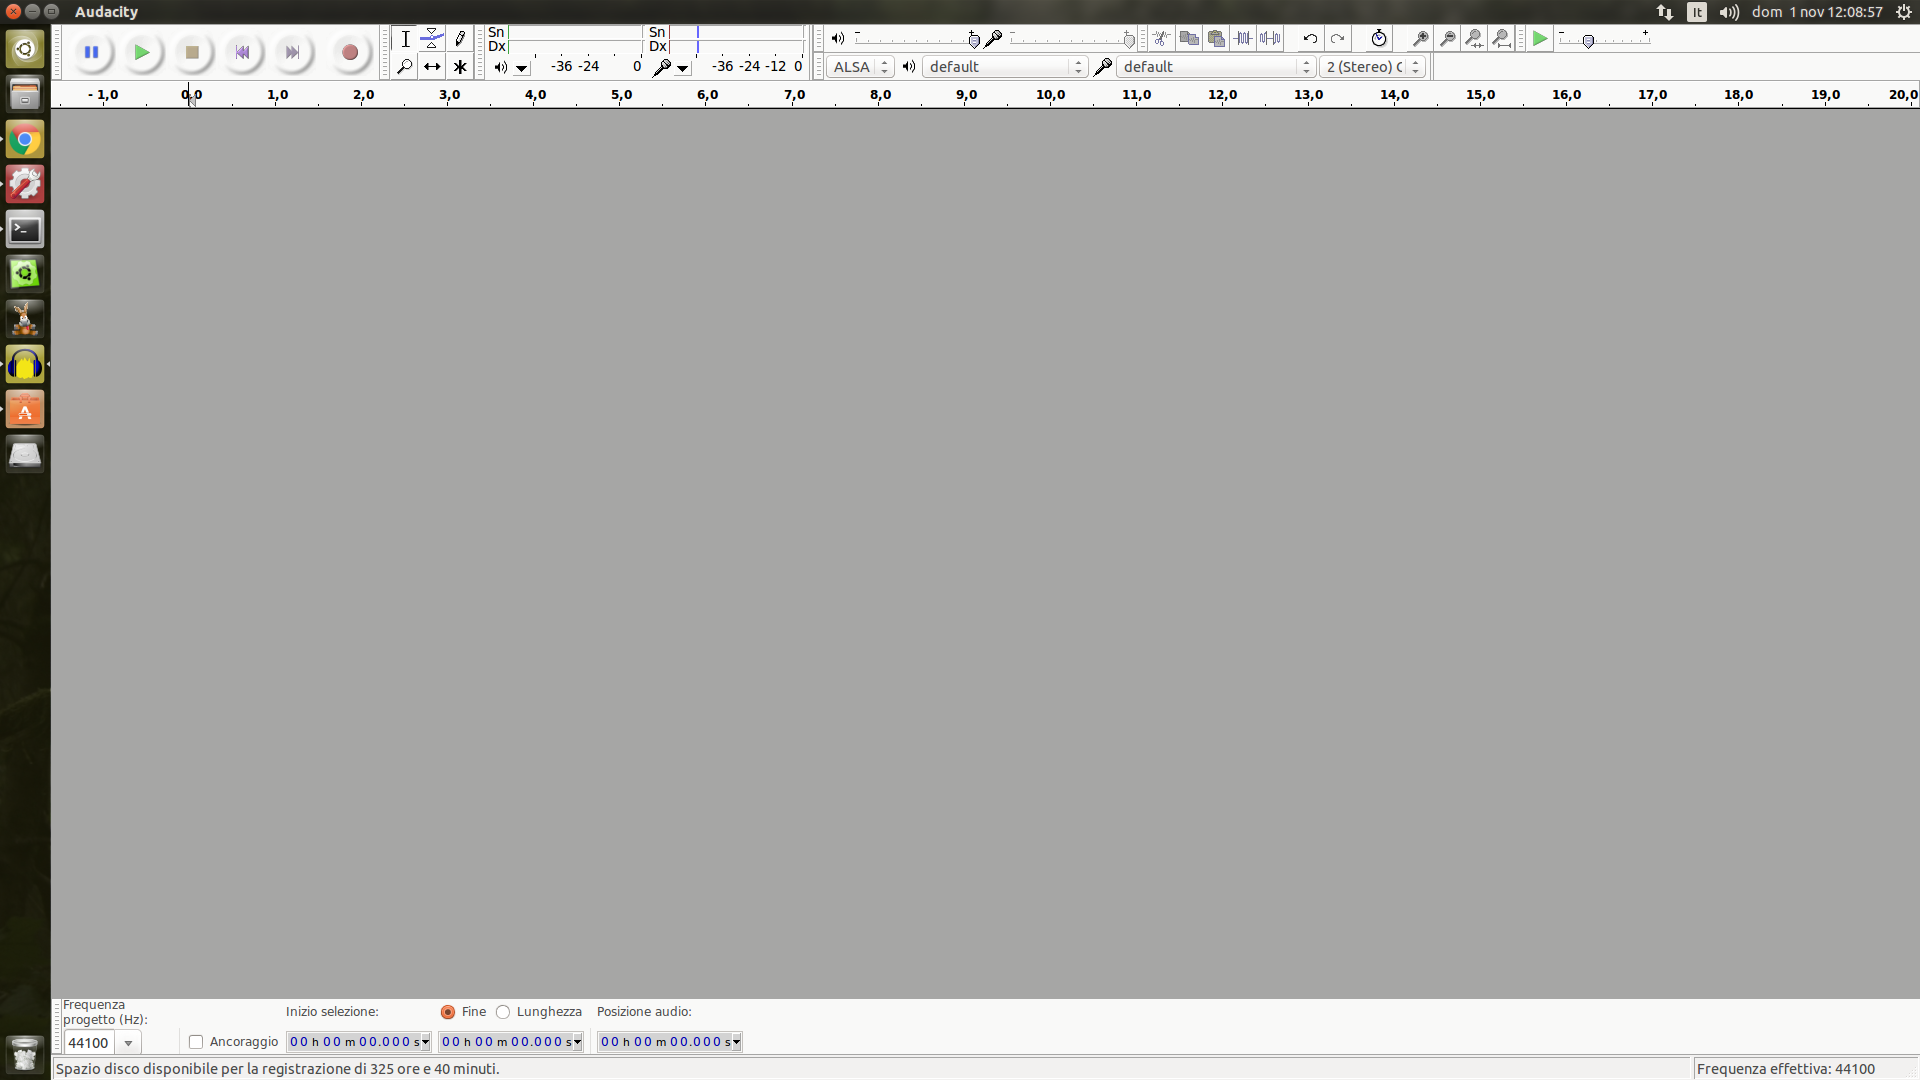Screen dimensions: 1920x1080
Task: Select the Time Shift tool
Action: pos(432,67)
